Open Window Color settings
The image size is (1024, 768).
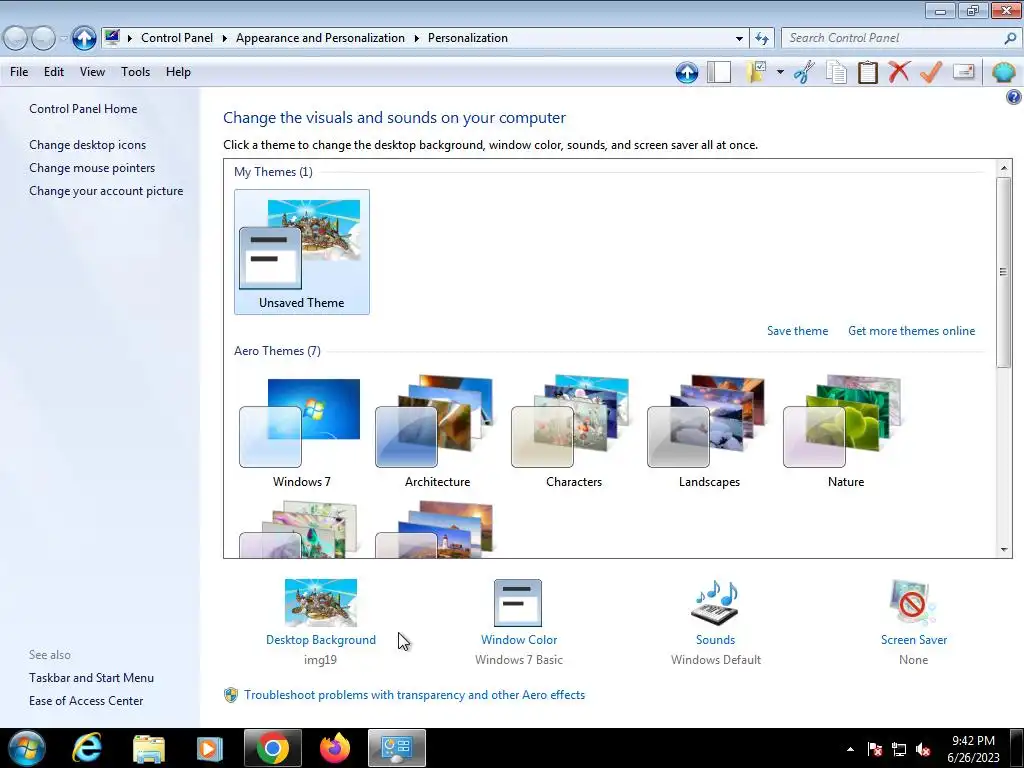(x=519, y=640)
